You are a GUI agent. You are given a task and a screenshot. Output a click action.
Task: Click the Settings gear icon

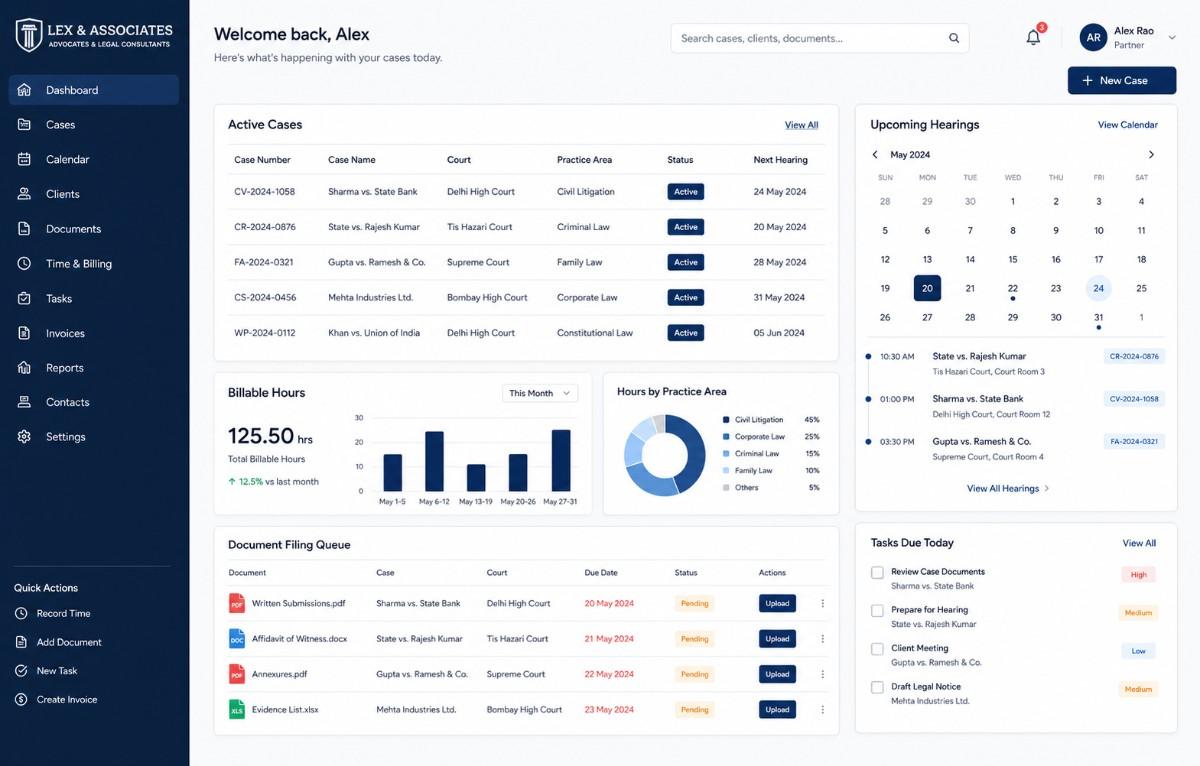pyautogui.click(x=25, y=437)
